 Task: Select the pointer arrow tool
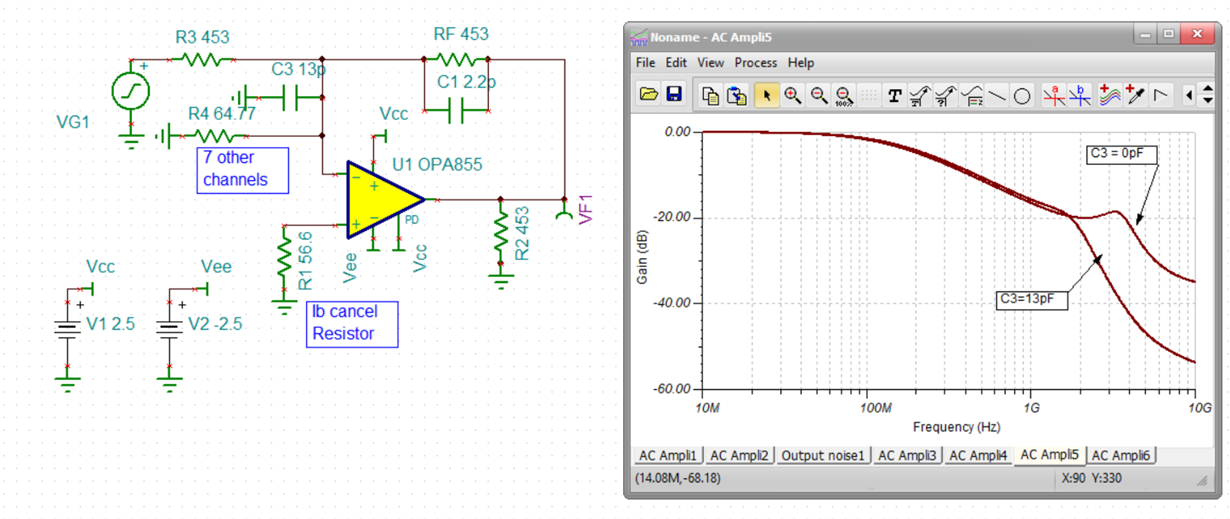[x=766, y=95]
